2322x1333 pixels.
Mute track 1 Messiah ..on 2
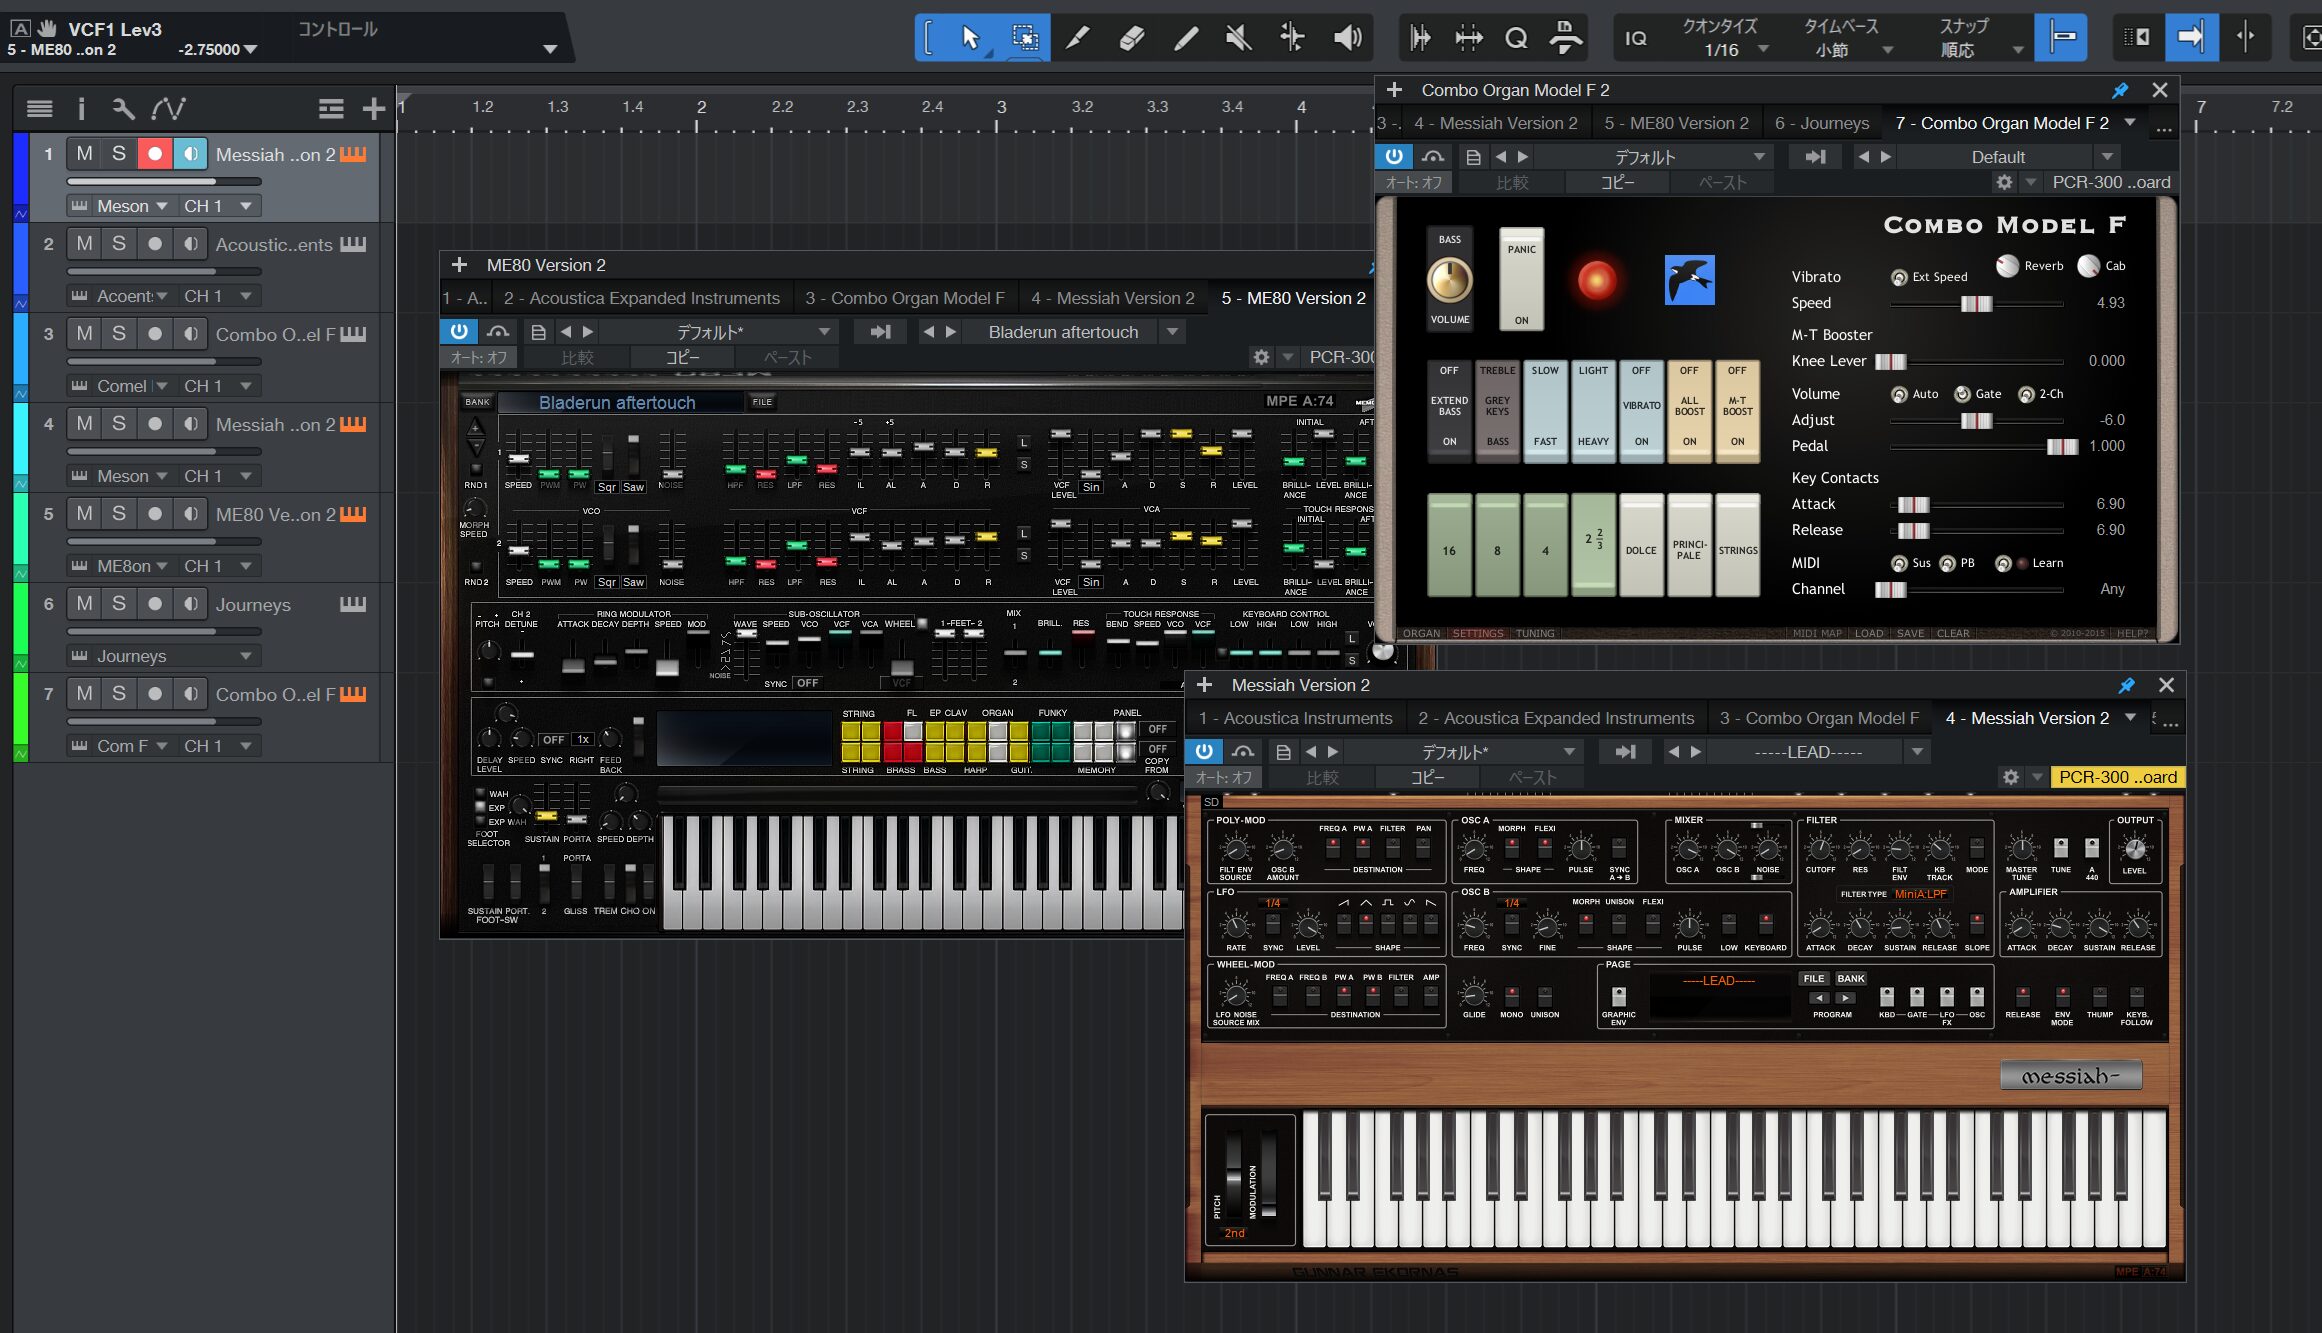click(84, 154)
